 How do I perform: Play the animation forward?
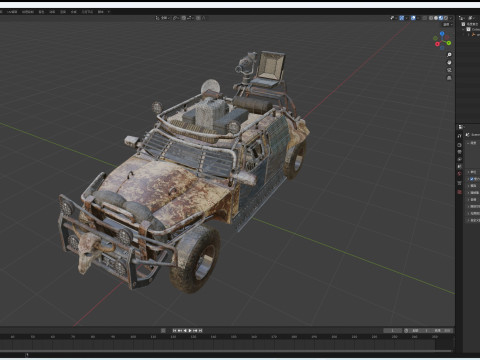coord(190,330)
